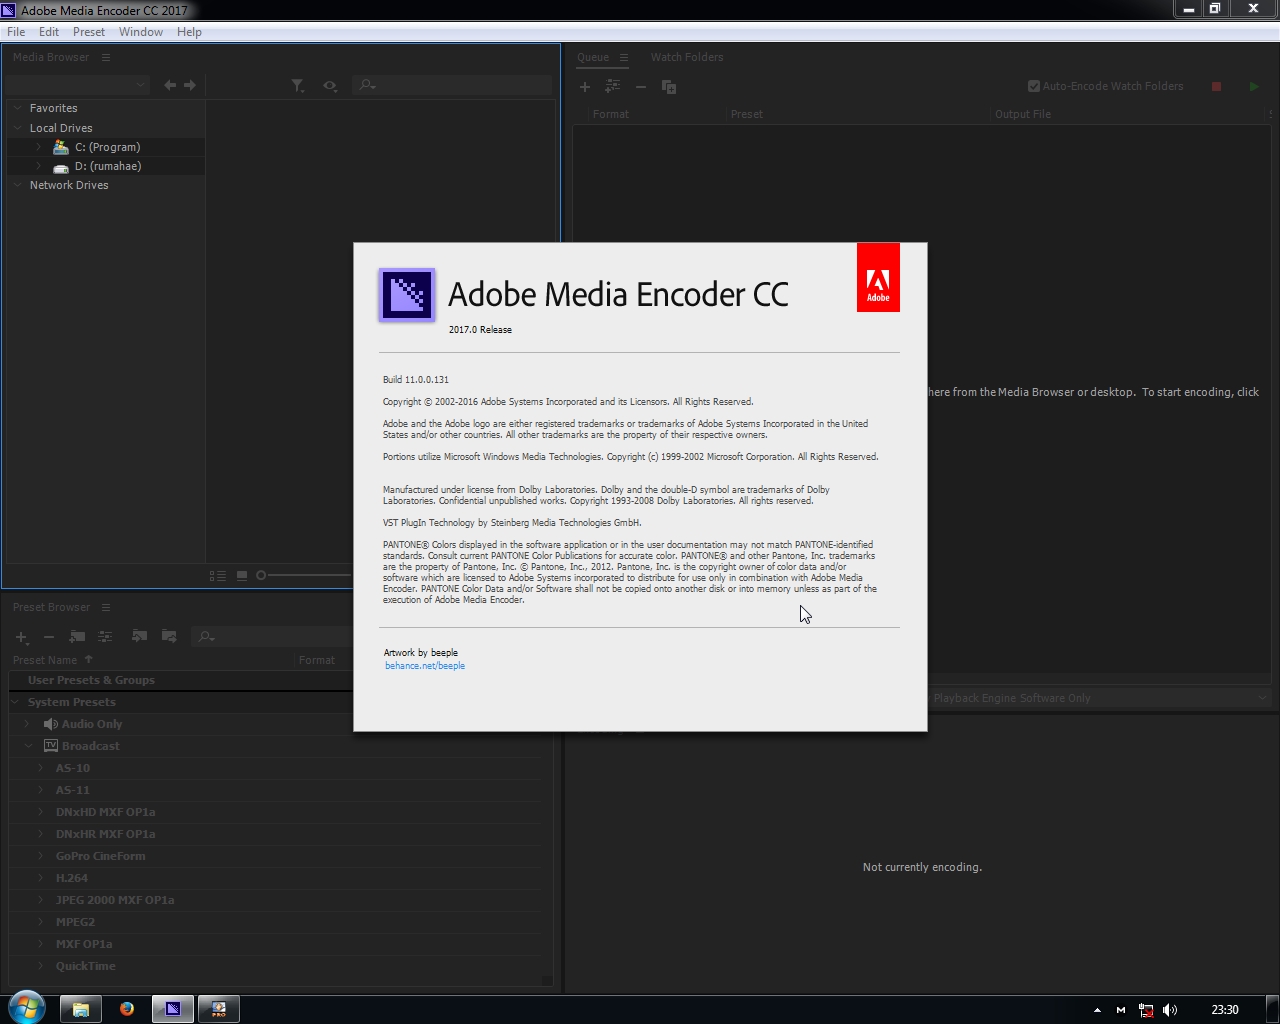Switch Media Browser to list view
Viewport: 1280px width, 1024px height.
[x=218, y=575]
